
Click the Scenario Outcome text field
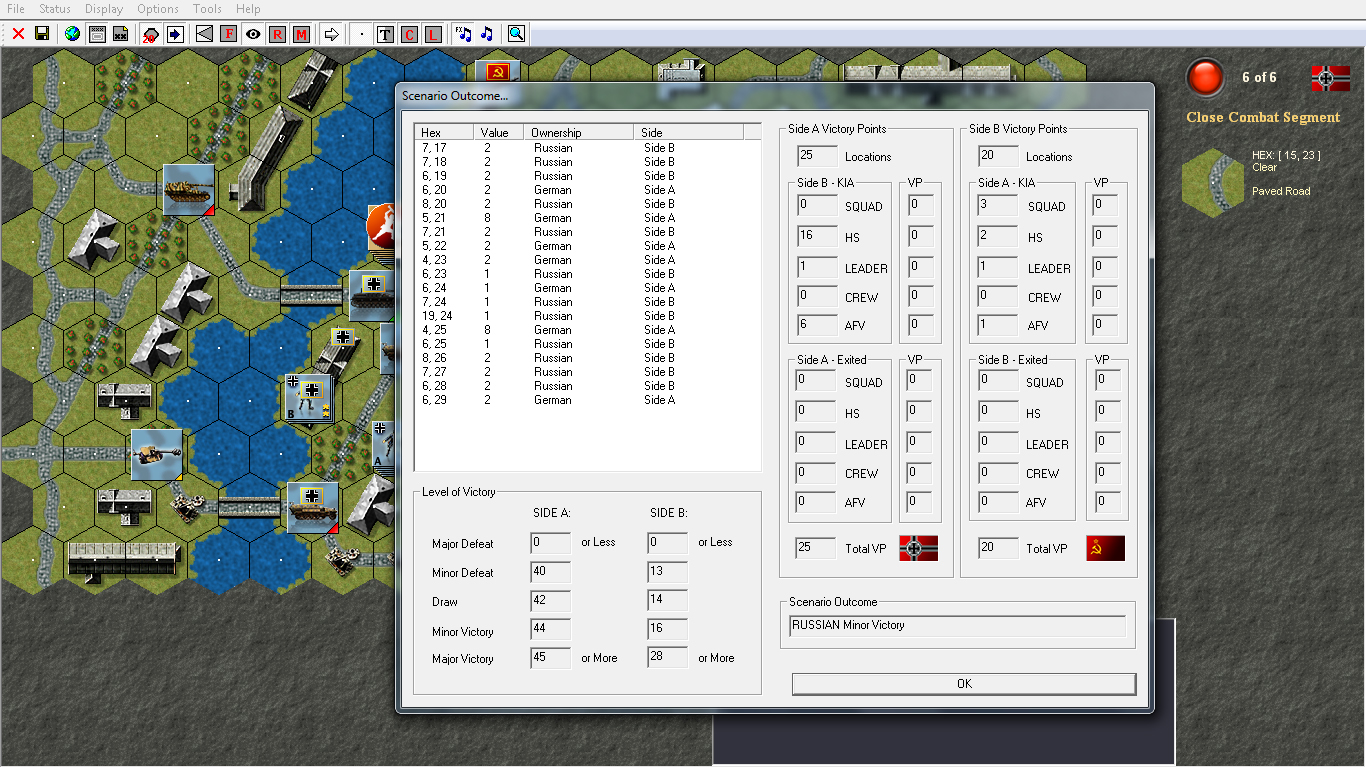tap(957, 626)
